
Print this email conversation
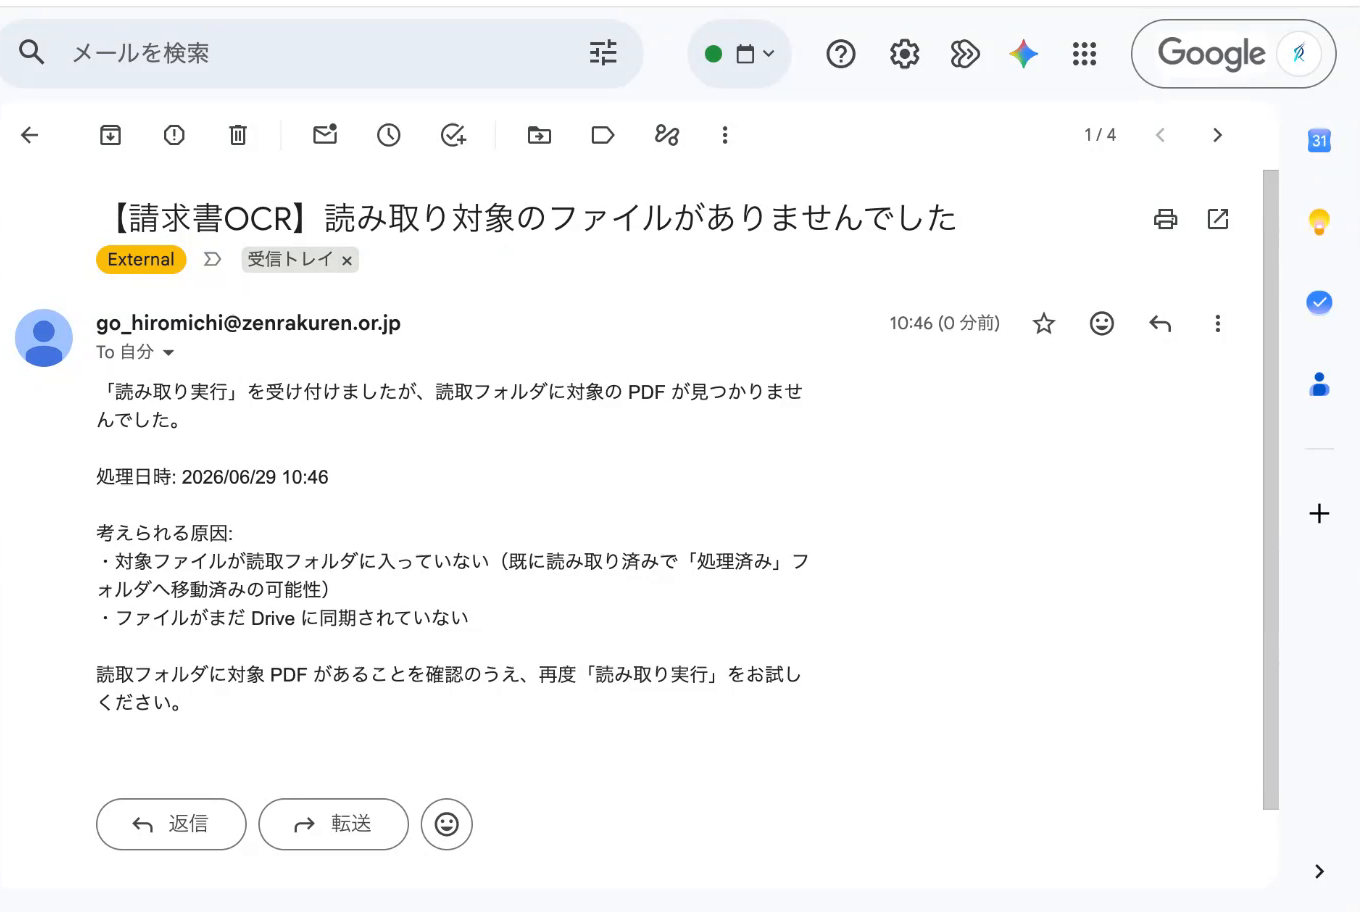1165,219
